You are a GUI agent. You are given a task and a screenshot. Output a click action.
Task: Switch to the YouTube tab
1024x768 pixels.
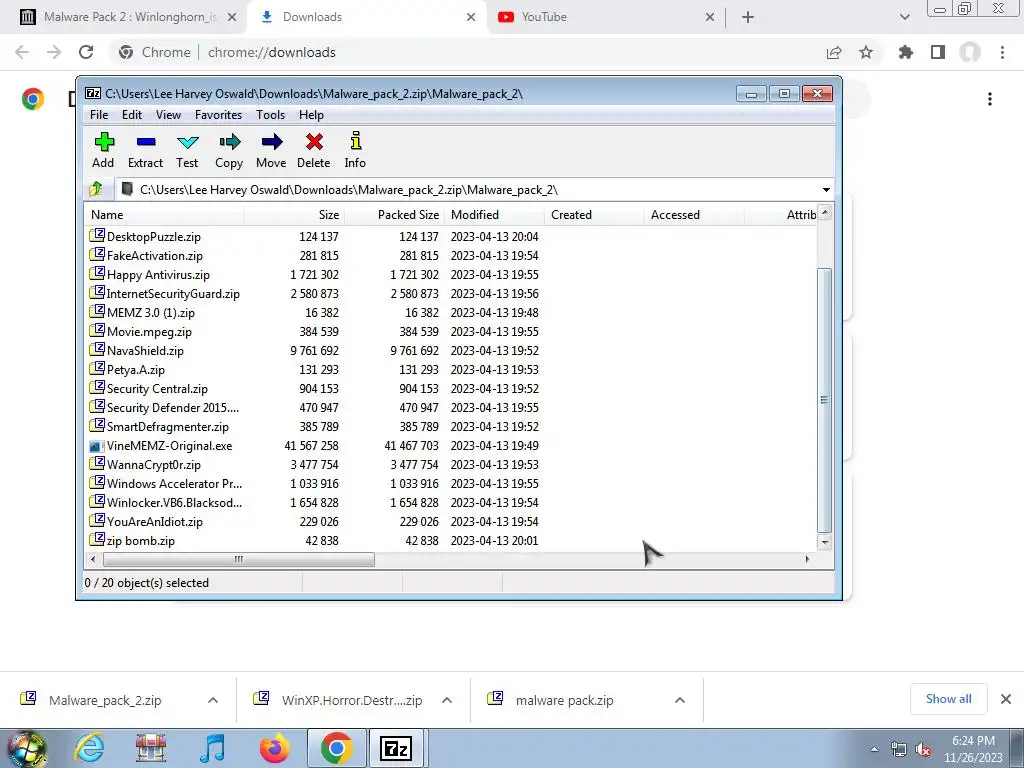pos(604,17)
